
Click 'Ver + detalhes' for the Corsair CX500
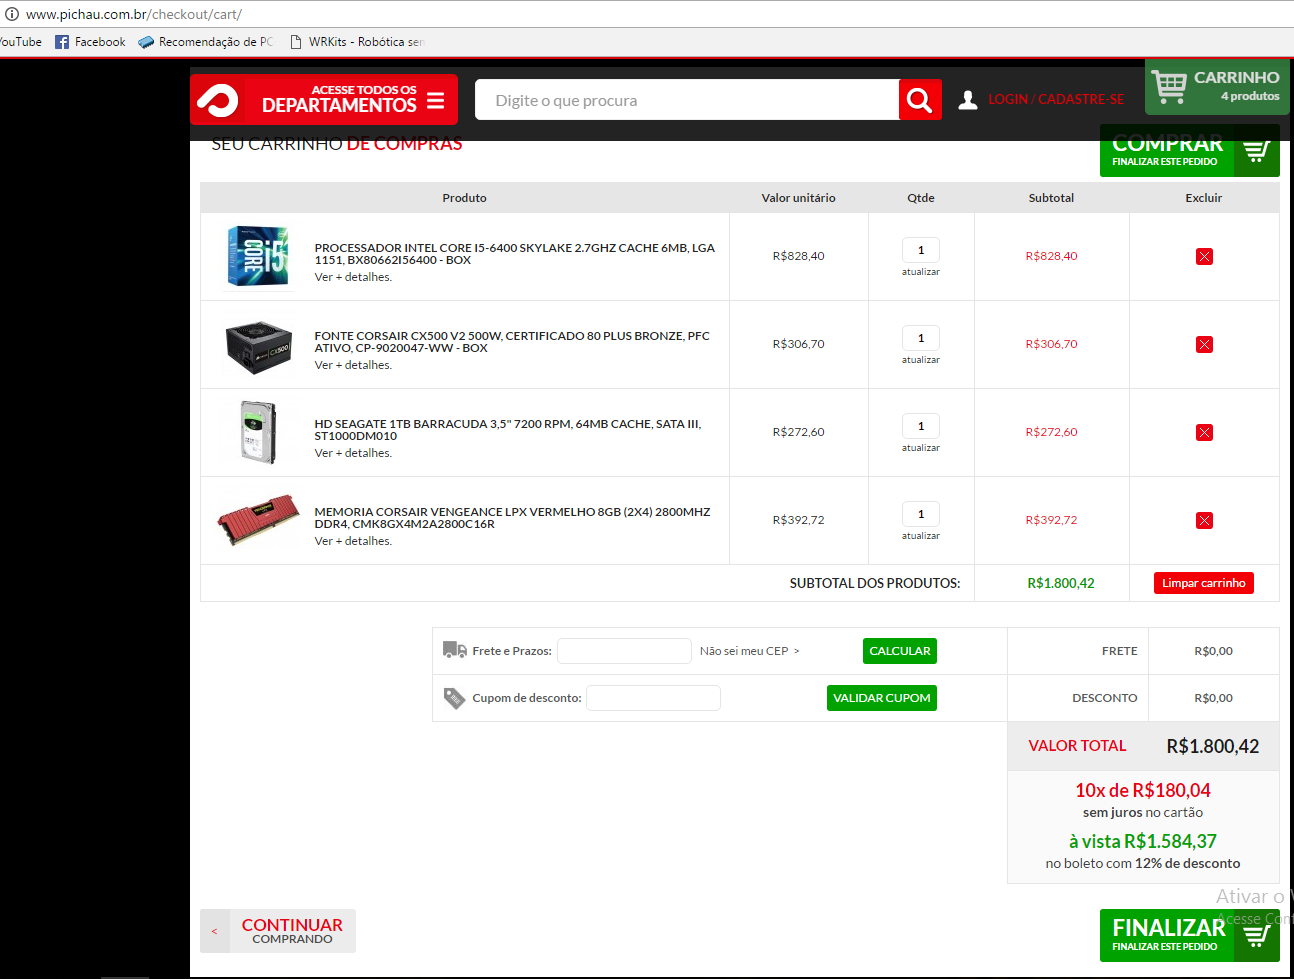353,365
